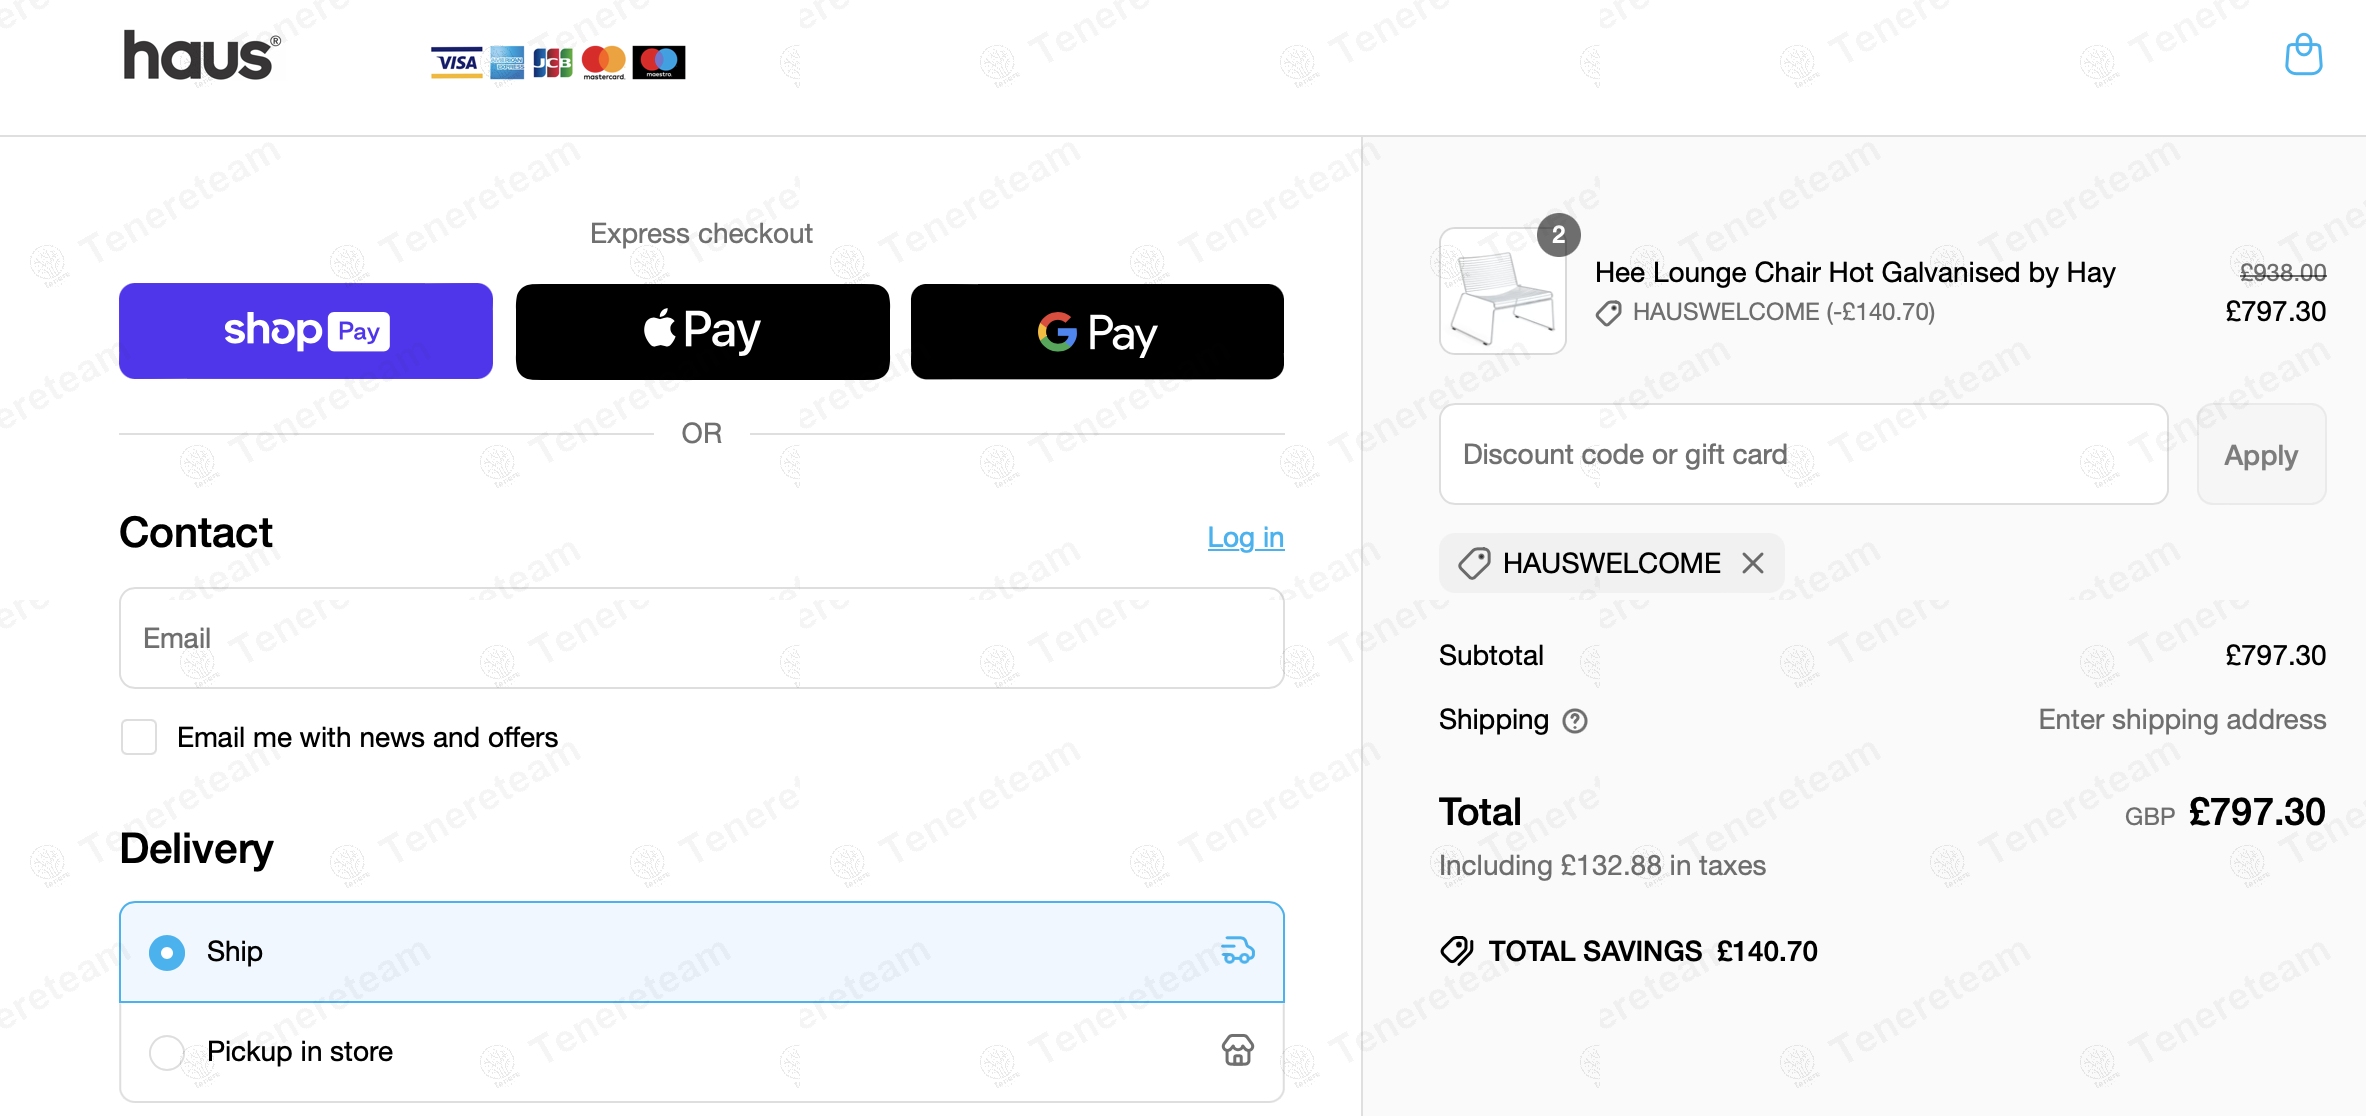The height and width of the screenshot is (1116, 2366).
Task: Click the Hee Lounge Chair product thumbnail
Action: (x=1502, y=291)
